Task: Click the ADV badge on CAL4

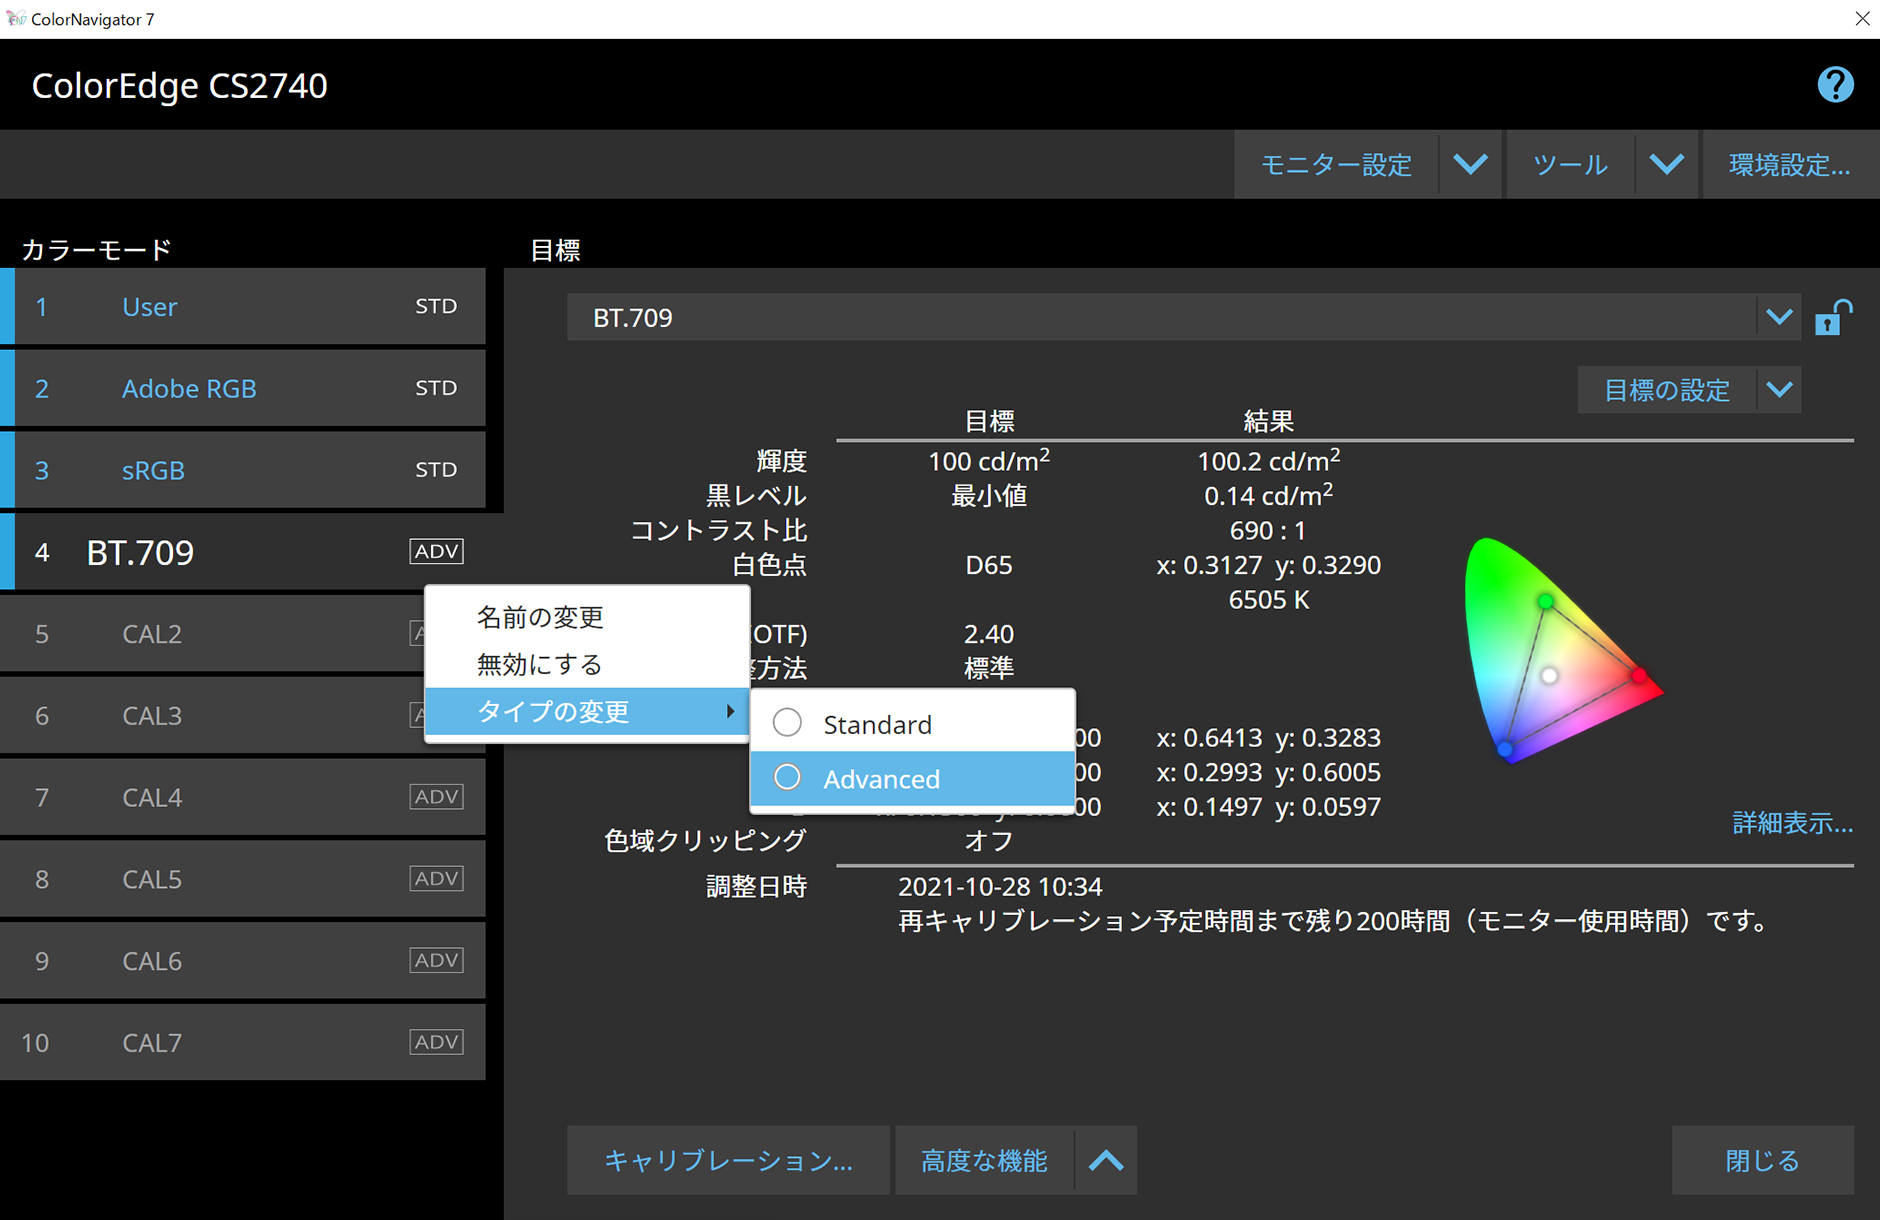Action: (x=437, y=797)
